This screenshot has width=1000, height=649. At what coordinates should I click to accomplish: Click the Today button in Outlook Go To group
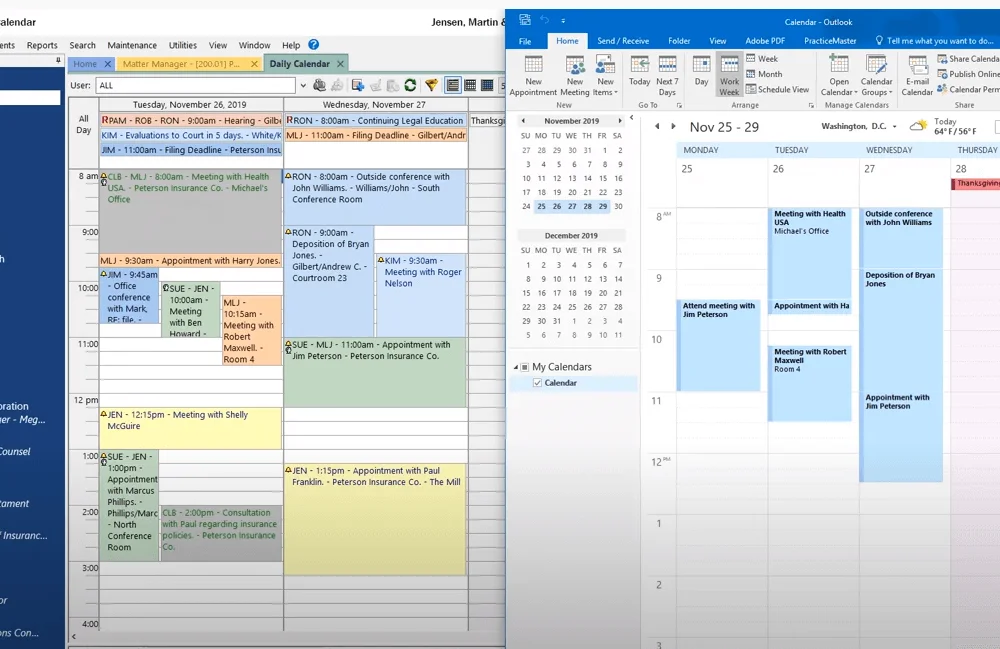tap(640, 70)
